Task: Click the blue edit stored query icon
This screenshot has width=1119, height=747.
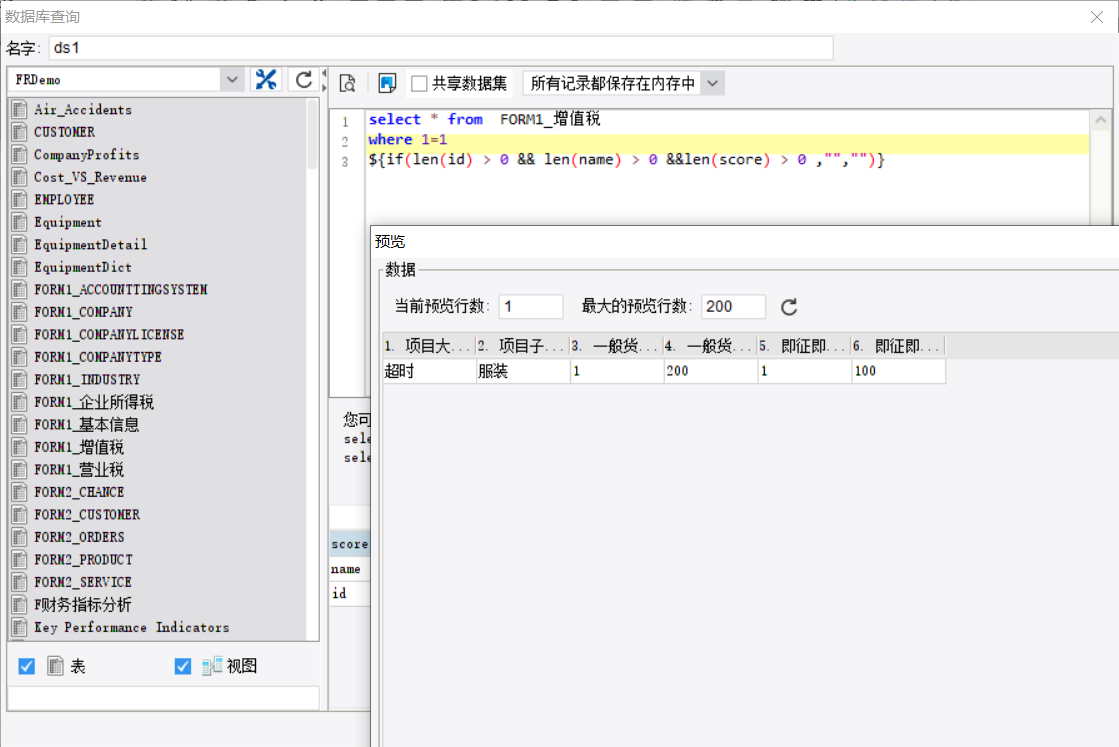Action: (388, 84)
